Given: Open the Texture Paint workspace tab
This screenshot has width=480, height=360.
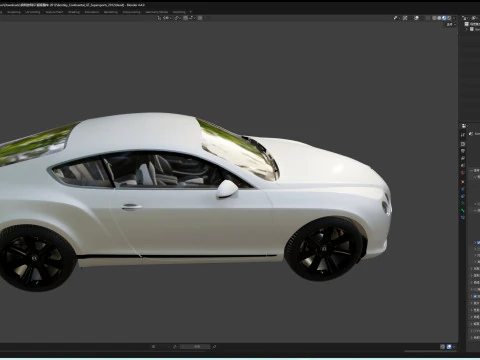Looking at the screenshot, I should [54, 12].
